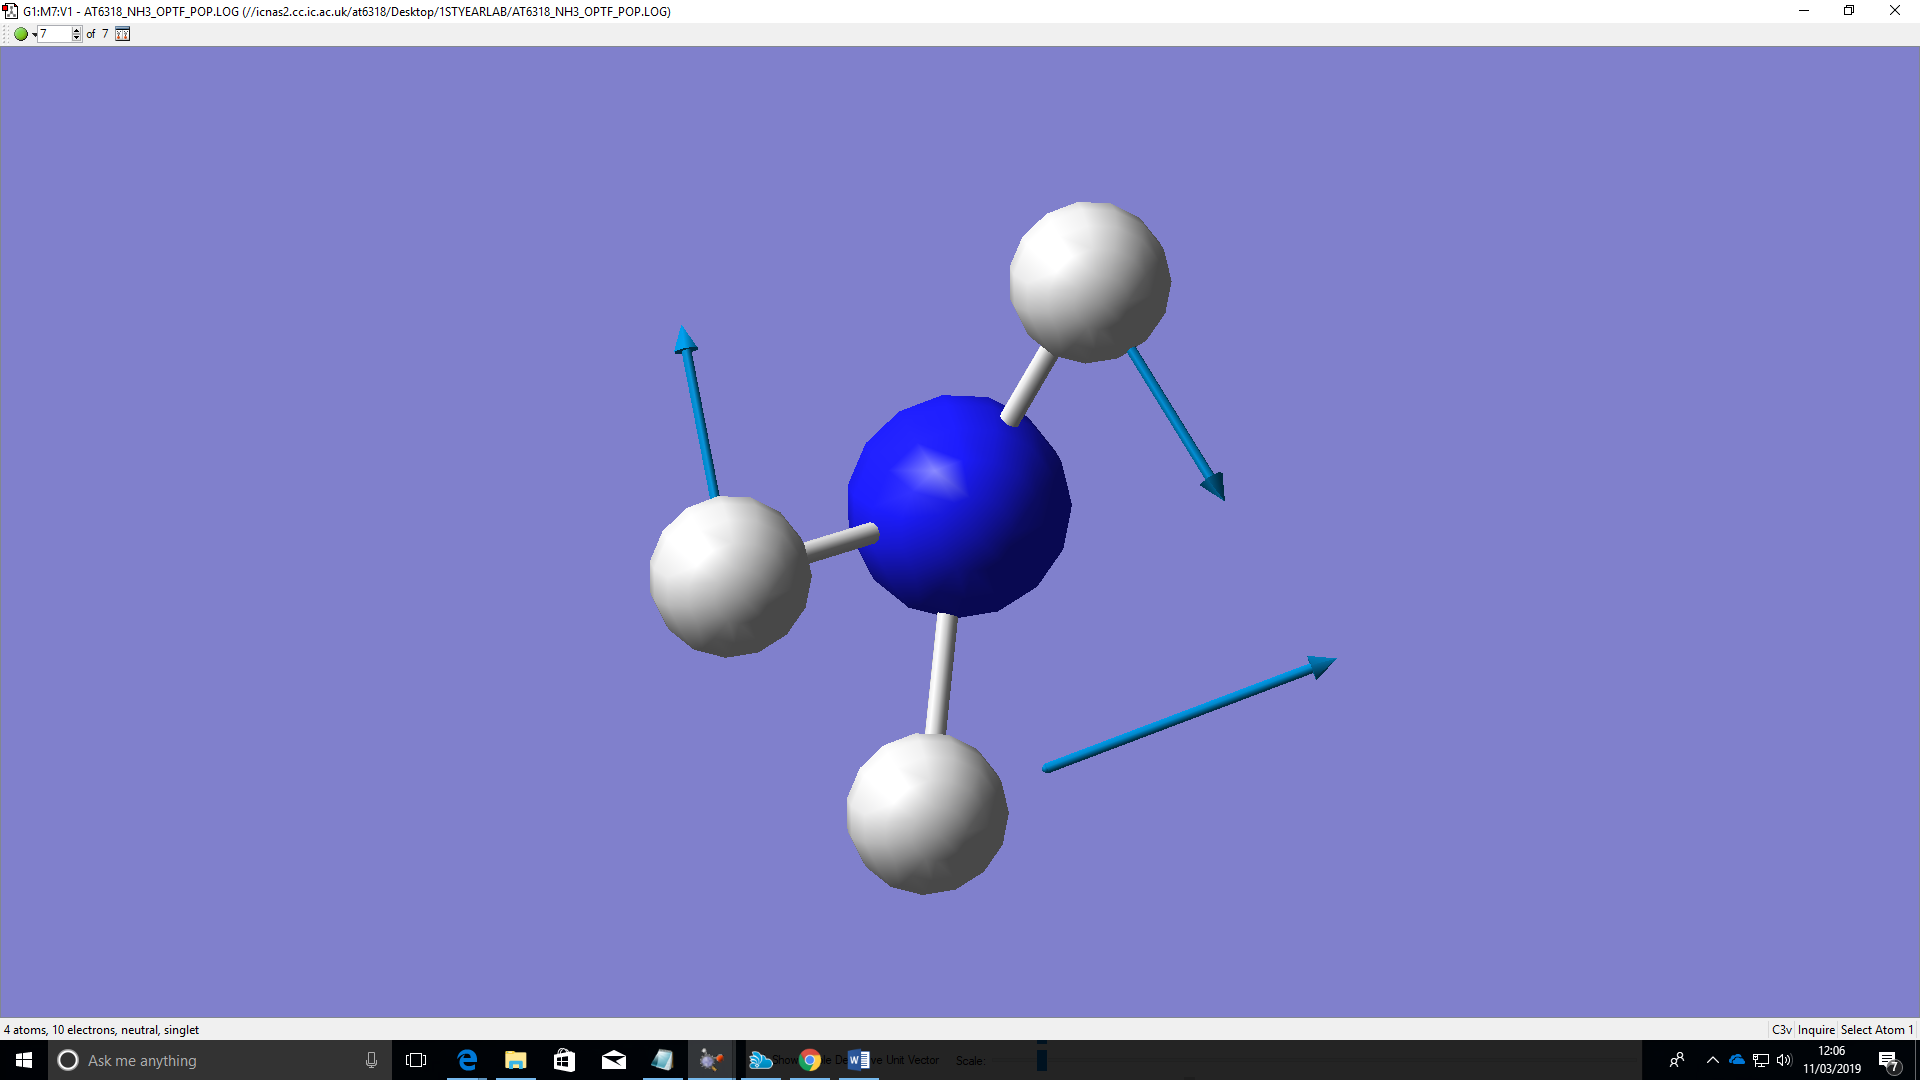Click Select Atom 1 status indicator
The image size is (1920, 1080).
(x=1876, y=1029)
